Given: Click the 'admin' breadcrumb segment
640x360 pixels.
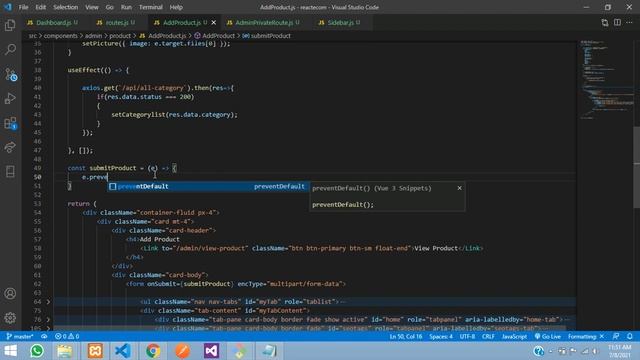Looking at the screenshot, I should pos(93,36).
